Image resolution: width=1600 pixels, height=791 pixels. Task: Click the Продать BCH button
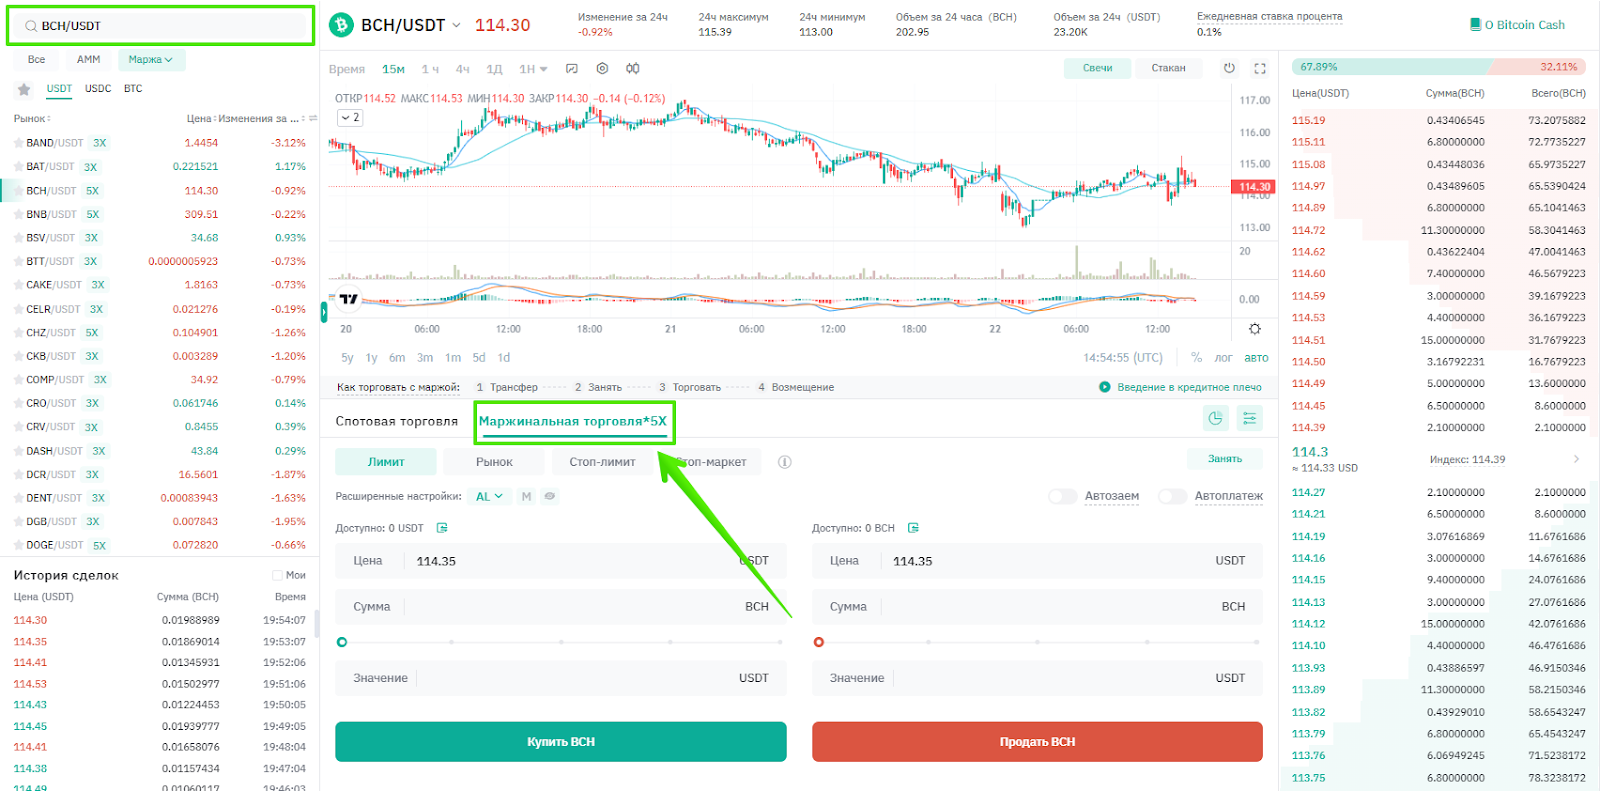pyautogui.click(x=1037, y=742)
